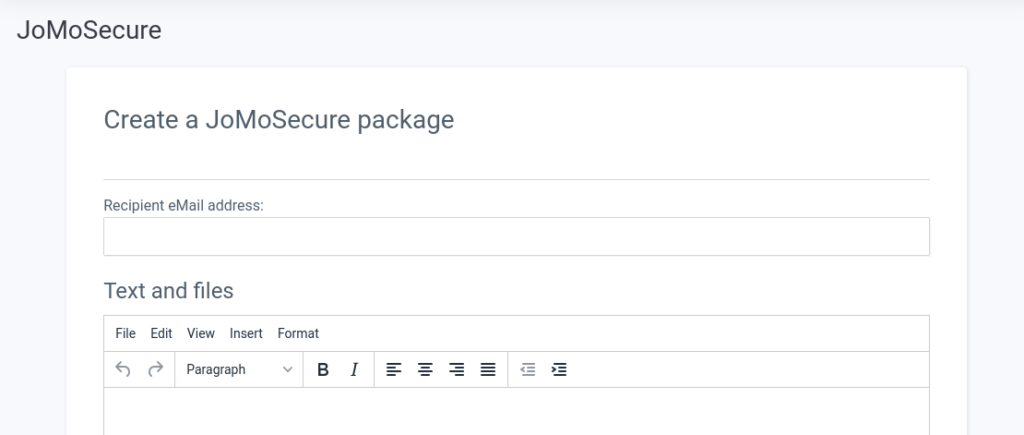Open the Insert menu
This screenshot has height=435, width=1024.
pyautogui.click(x=246, y=333)
